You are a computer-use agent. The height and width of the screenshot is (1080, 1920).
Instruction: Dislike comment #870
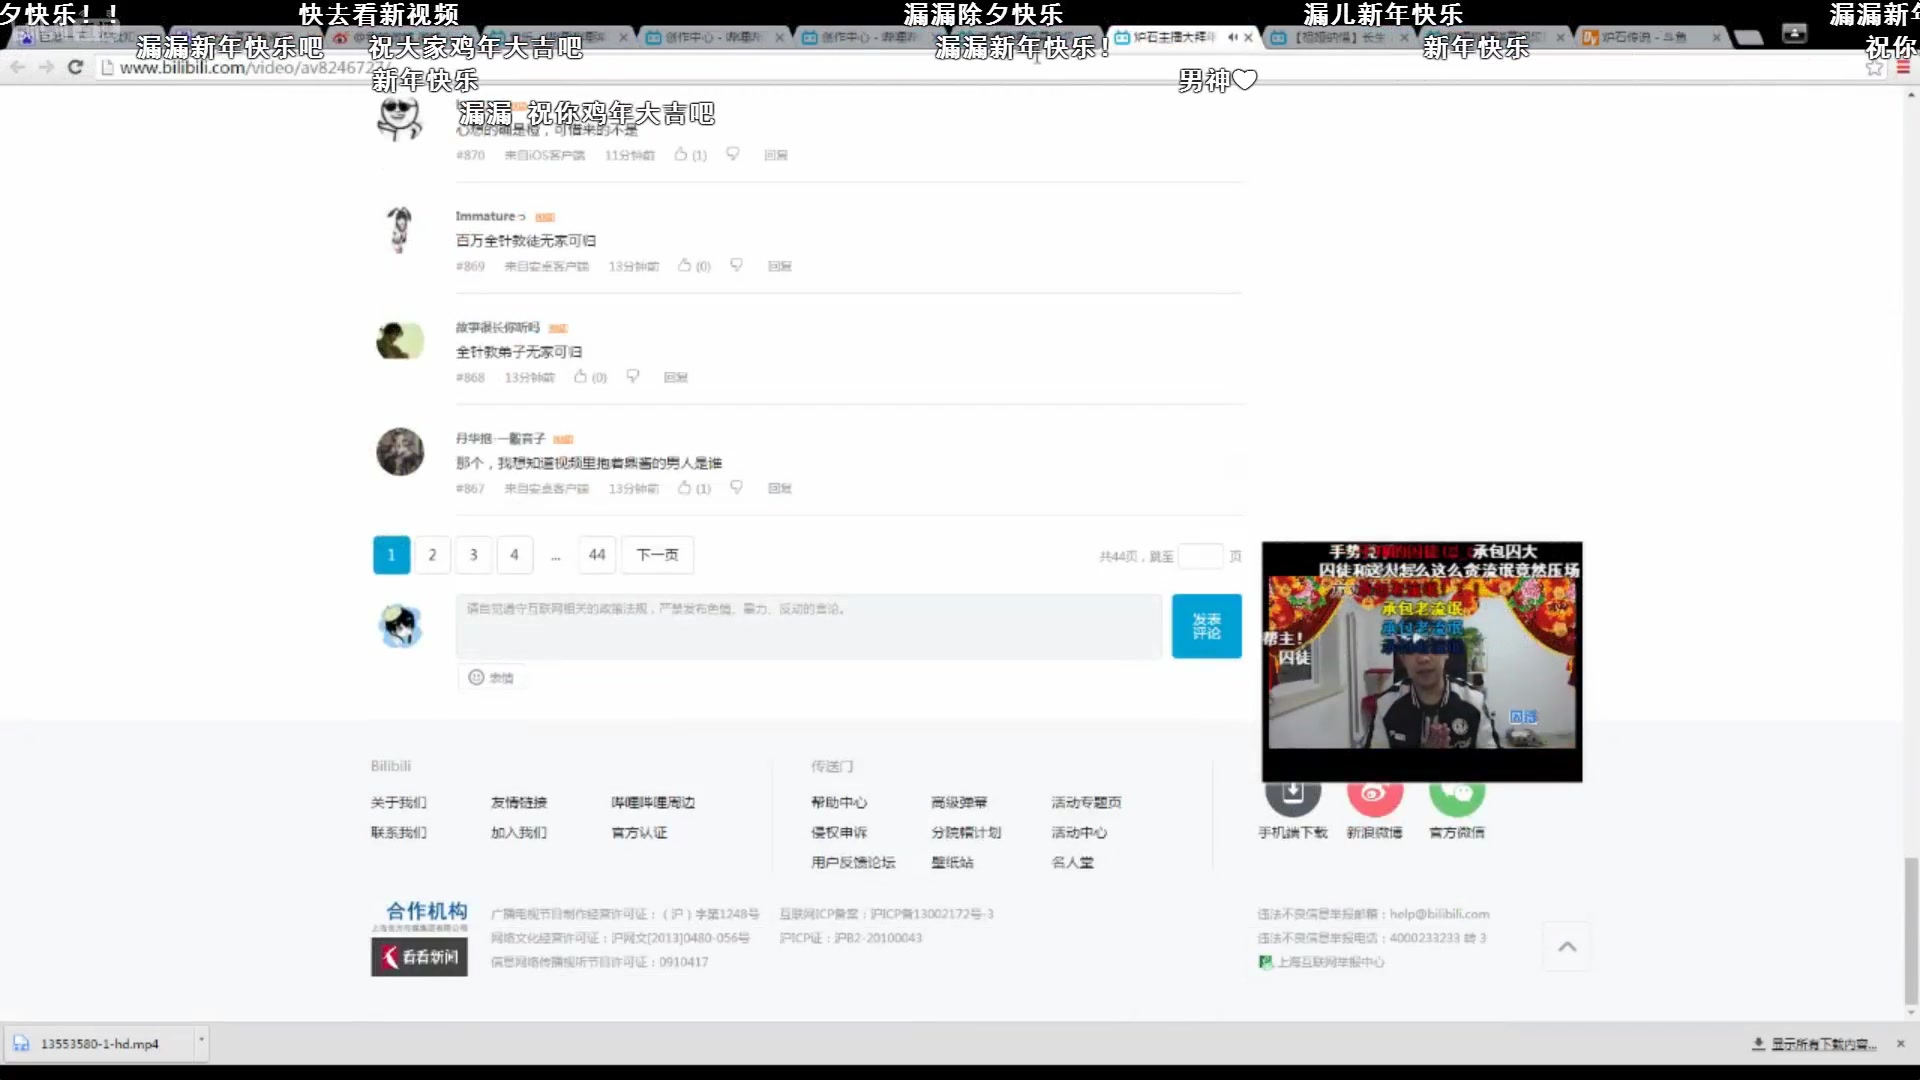coord(733,154)
